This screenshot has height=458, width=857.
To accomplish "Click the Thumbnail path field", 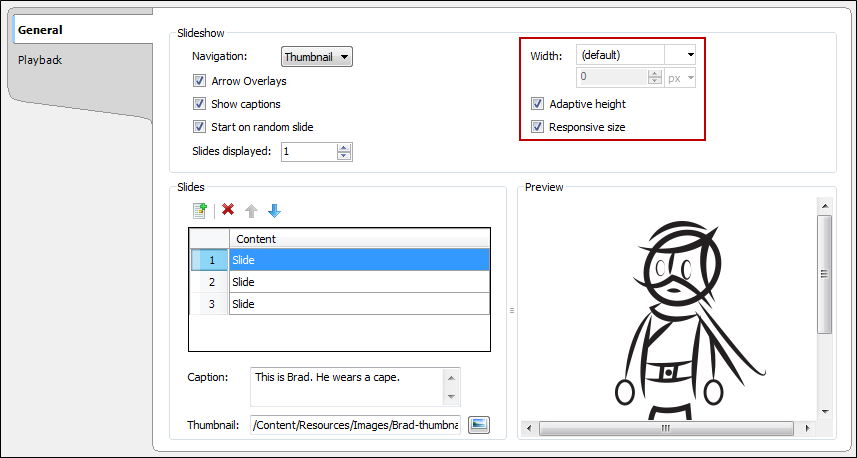I will pos(356,425).
